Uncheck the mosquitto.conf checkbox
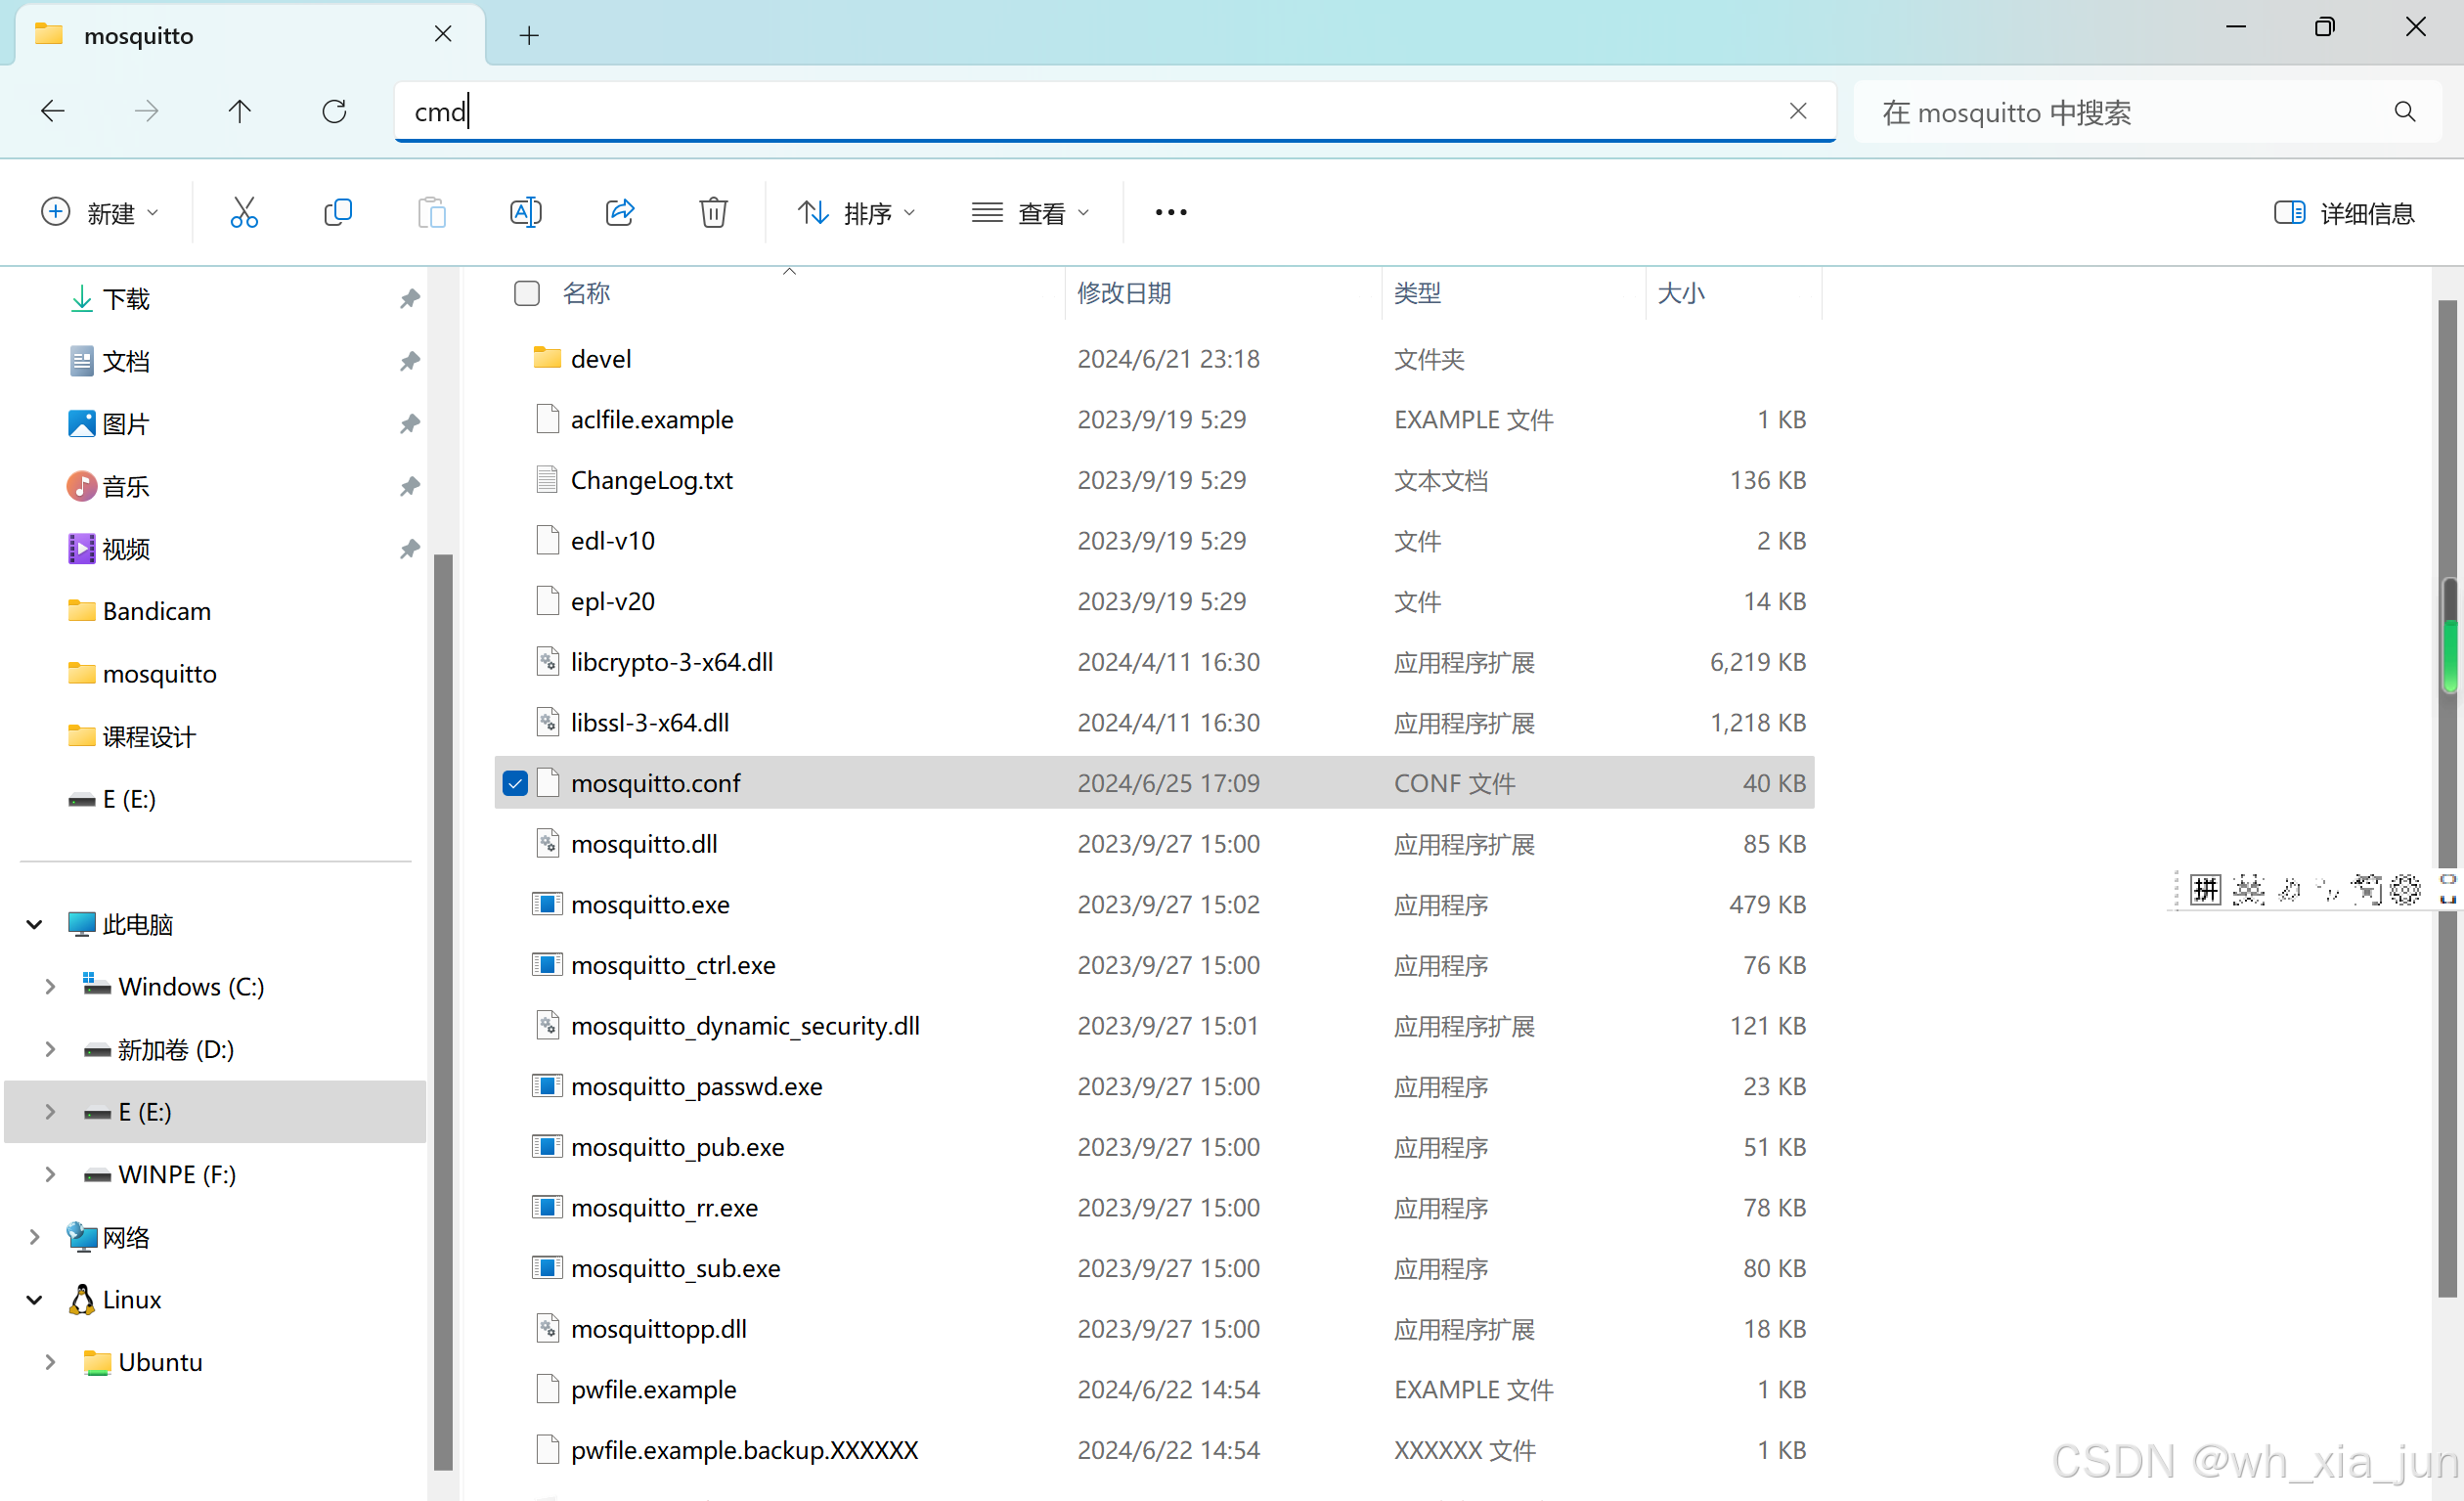 pos(515,783)
